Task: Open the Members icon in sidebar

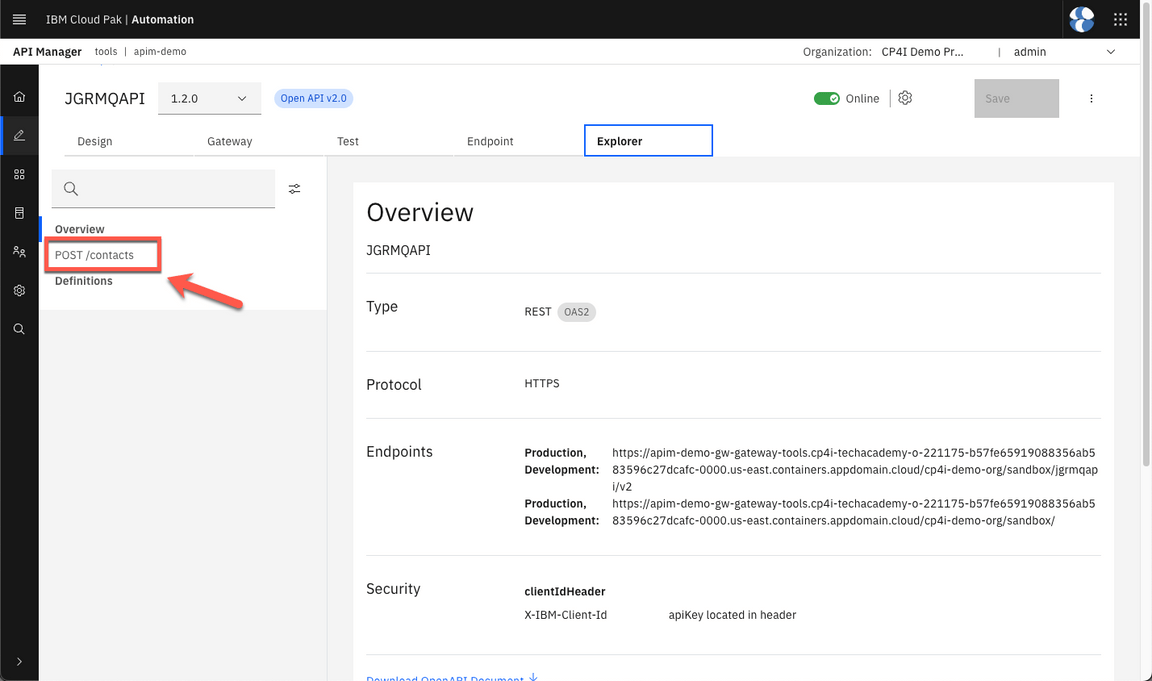Action: [x=19, y=252]
